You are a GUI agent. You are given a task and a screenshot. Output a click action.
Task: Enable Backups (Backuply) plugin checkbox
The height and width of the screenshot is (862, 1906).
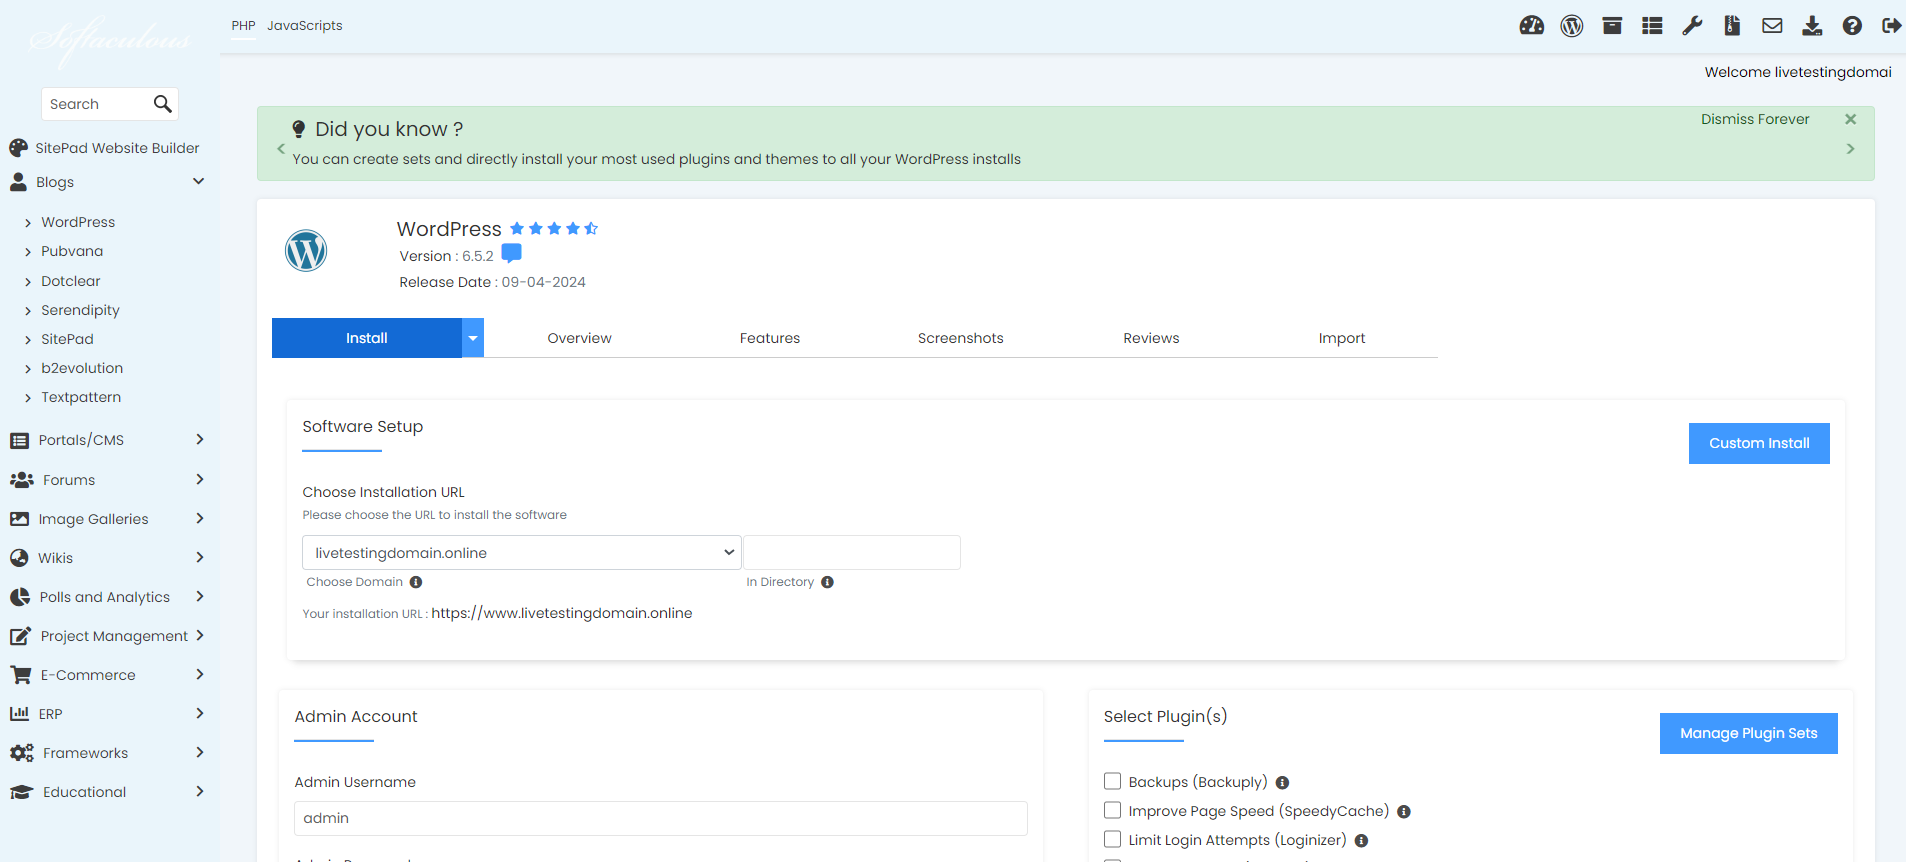click(1112, 781)
